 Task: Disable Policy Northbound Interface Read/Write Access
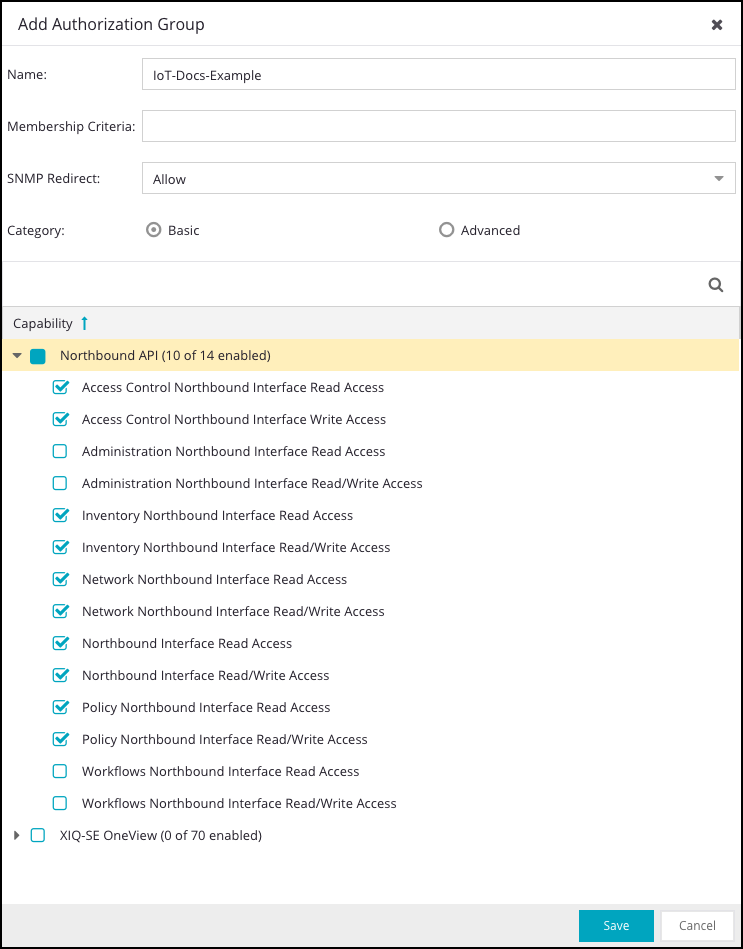click(60, 739)
